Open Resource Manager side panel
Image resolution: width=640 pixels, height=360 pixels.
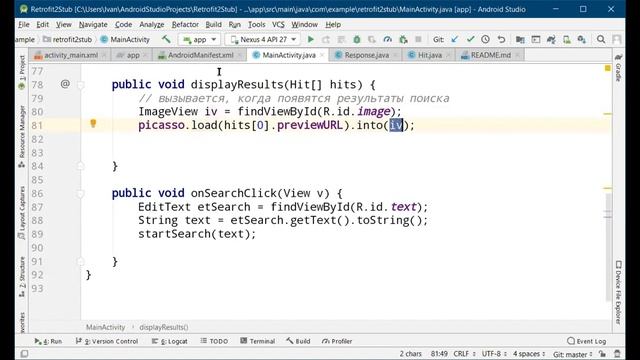(x=22, y=136)
